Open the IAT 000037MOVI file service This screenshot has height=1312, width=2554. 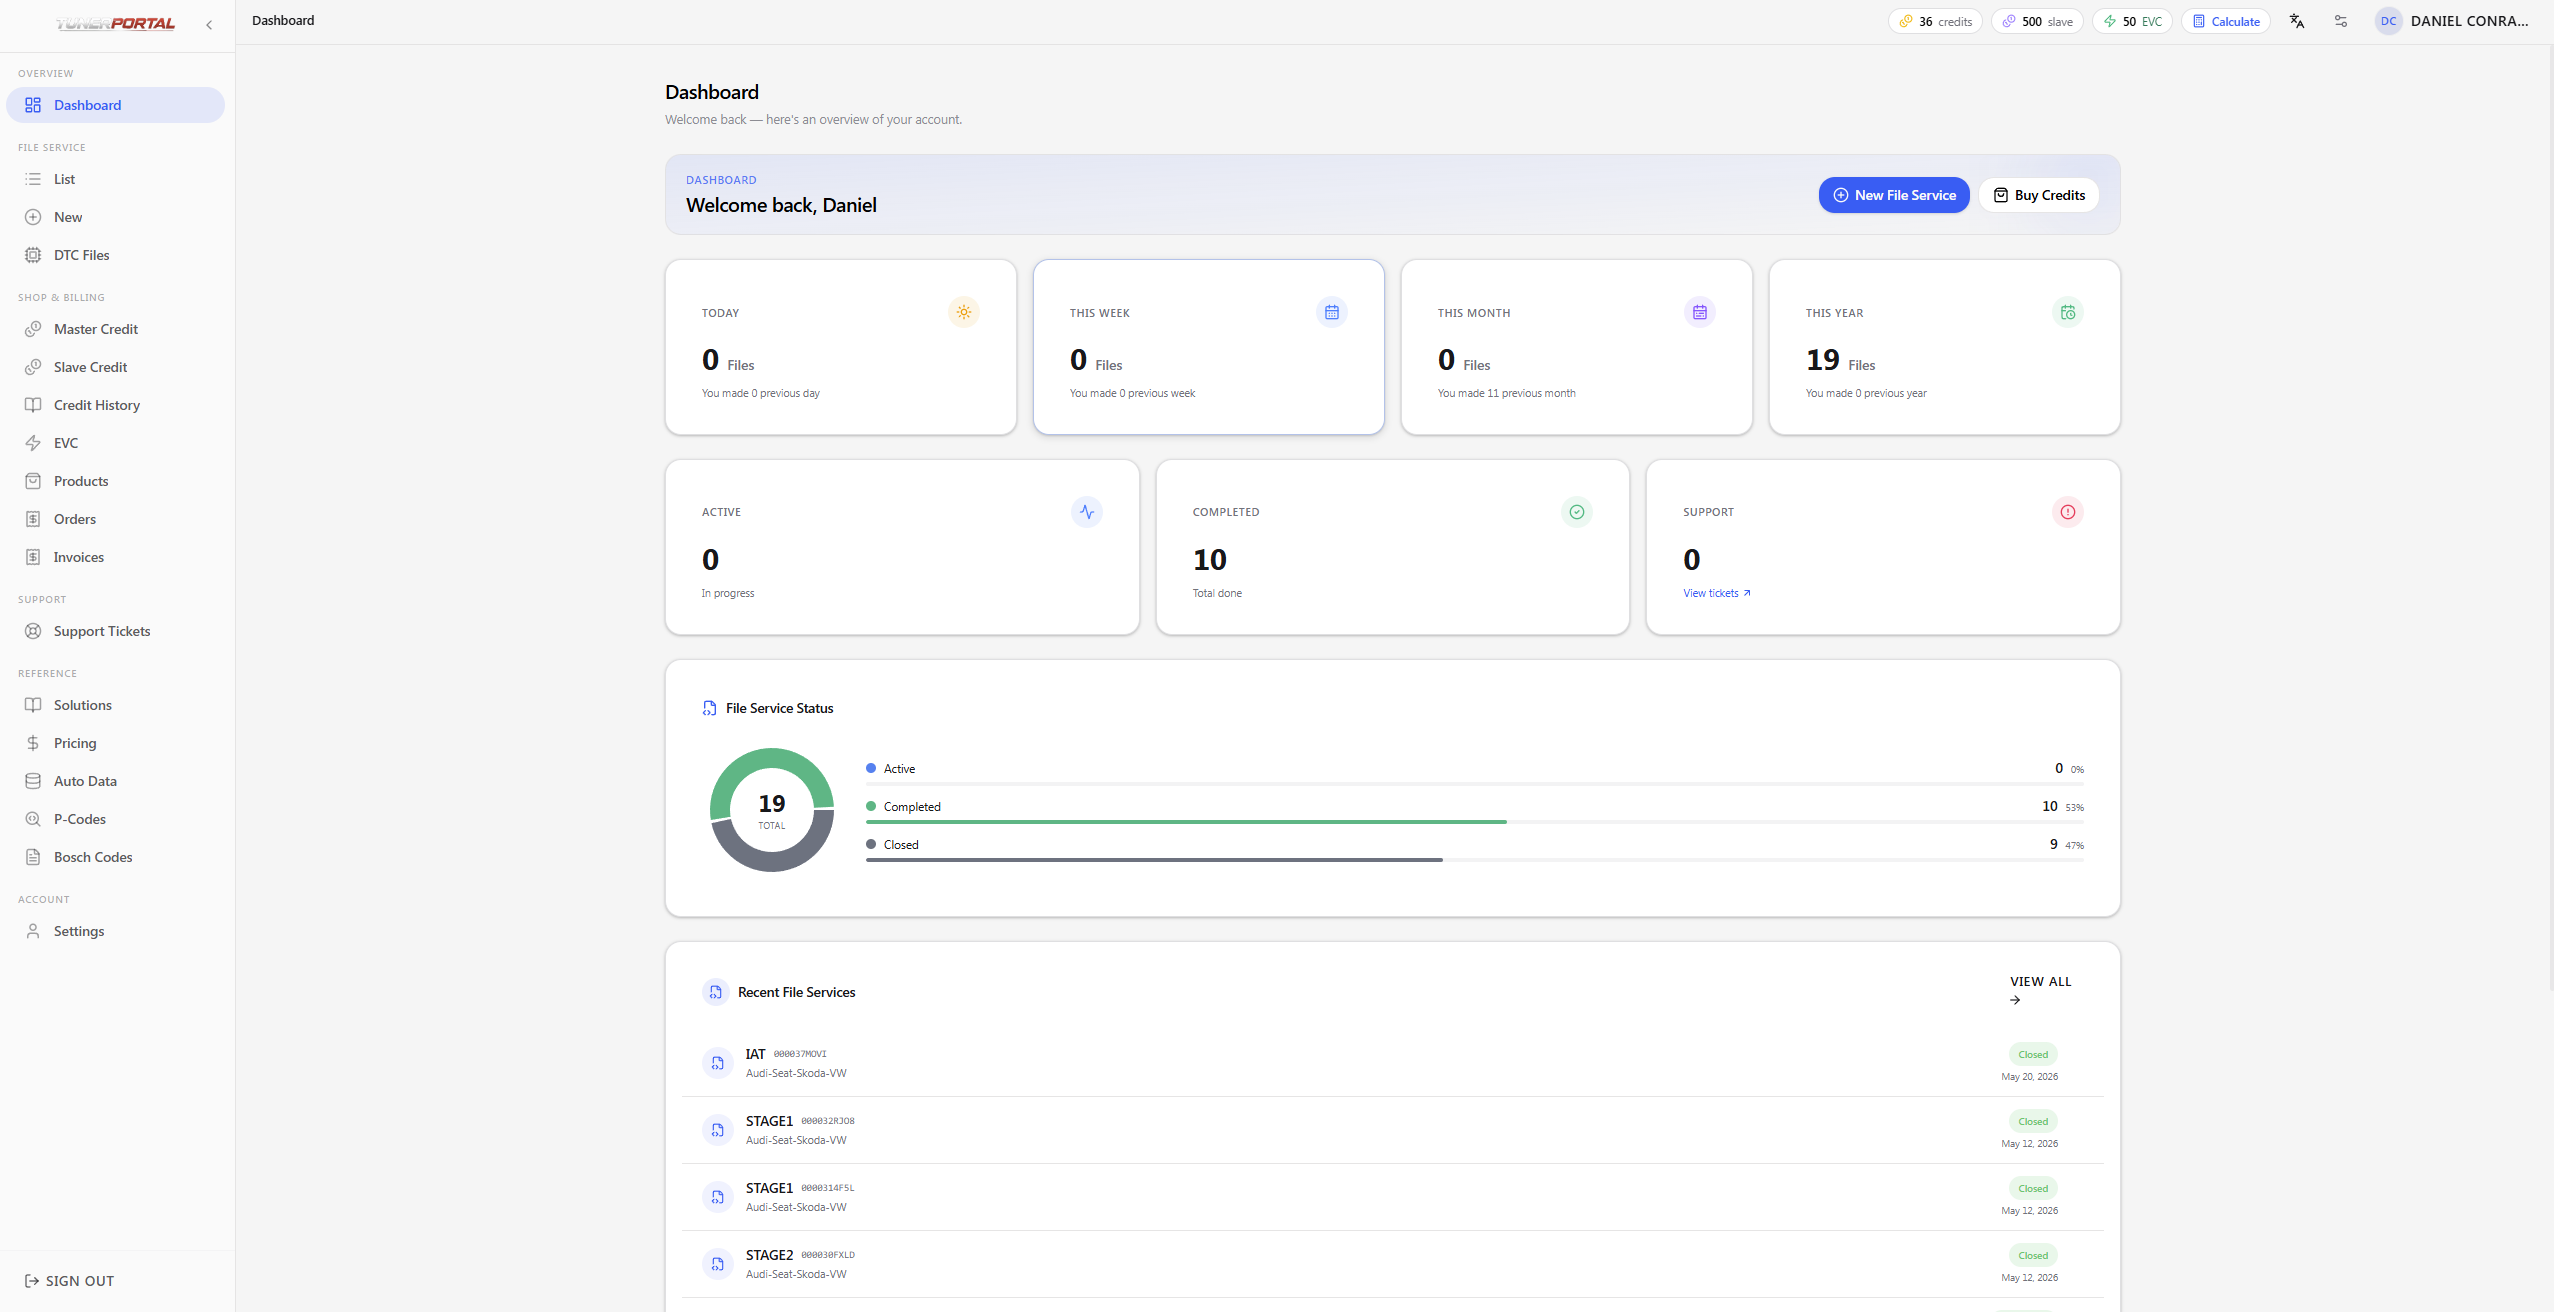1393,1063
